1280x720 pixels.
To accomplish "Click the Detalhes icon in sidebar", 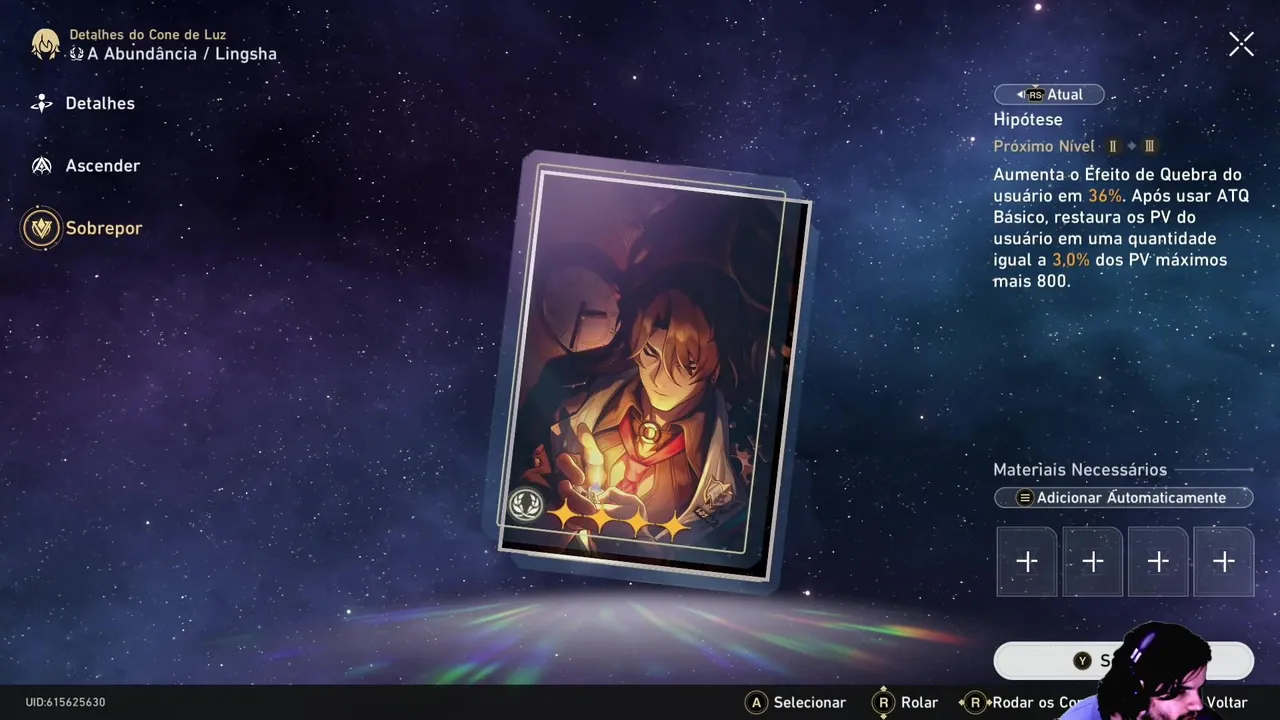I will click(41, 103).
